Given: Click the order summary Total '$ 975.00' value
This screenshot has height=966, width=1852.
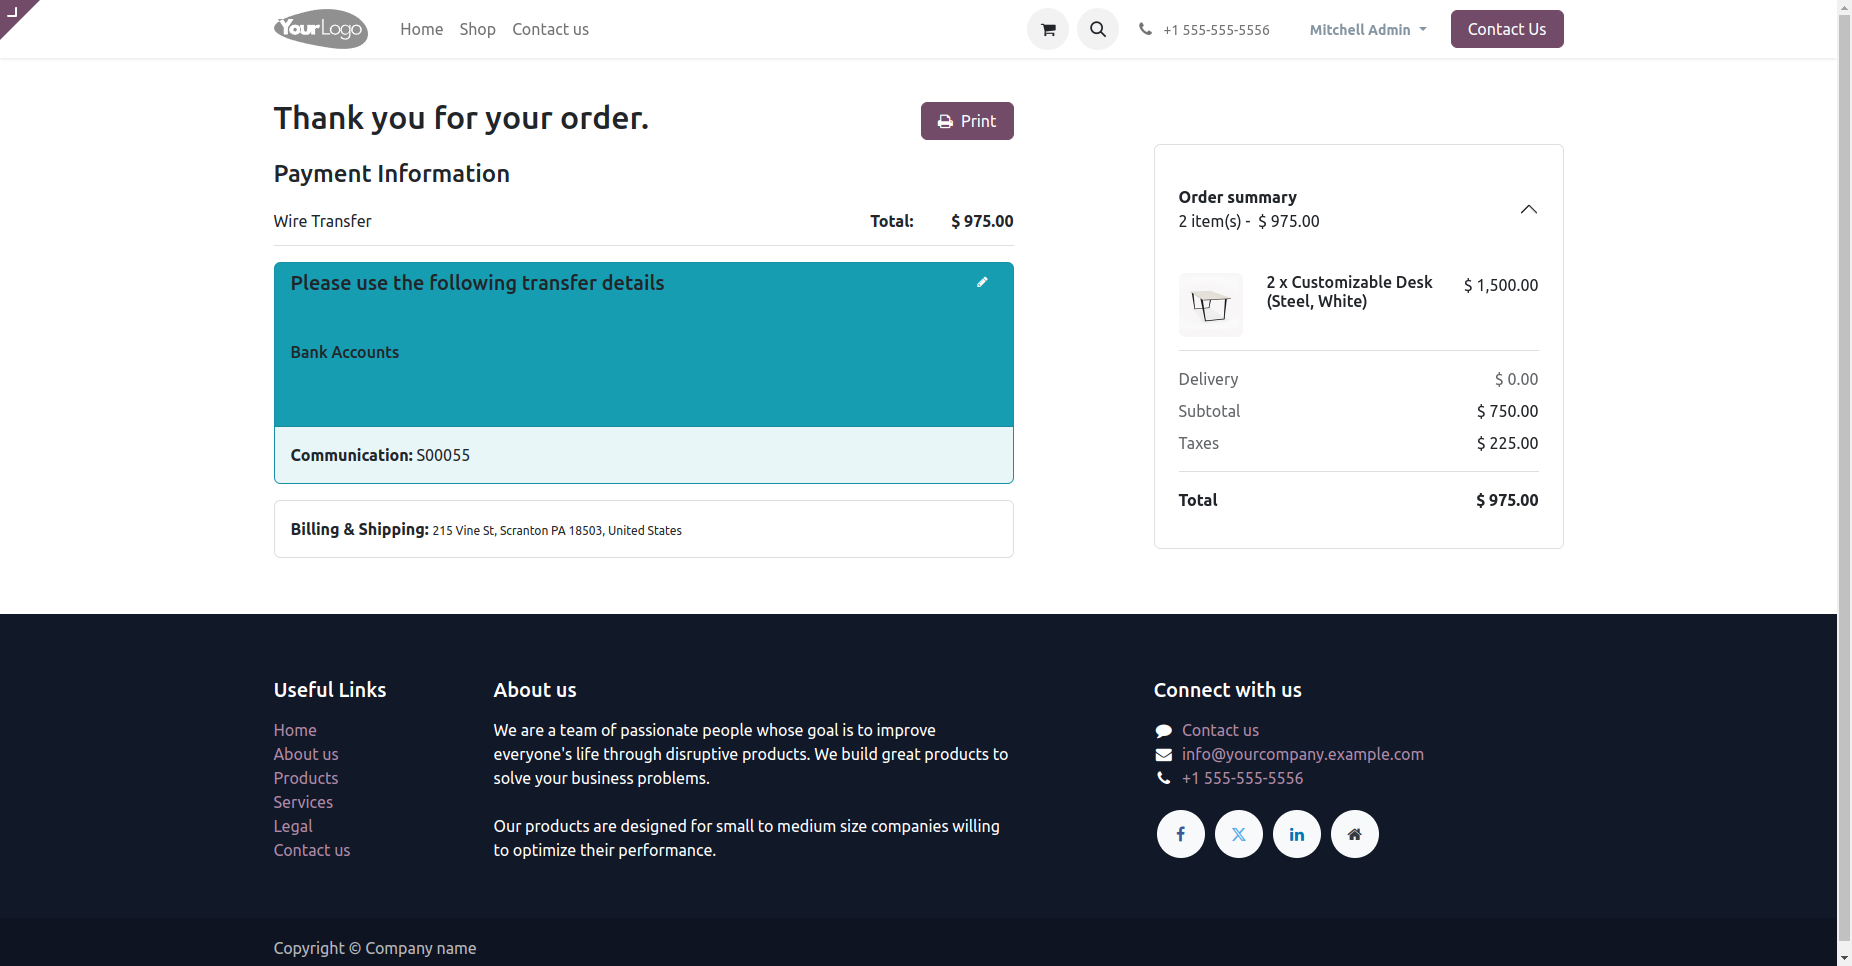Looking at the screenshot, I should pyautogui.click(x=1507, y=500).
